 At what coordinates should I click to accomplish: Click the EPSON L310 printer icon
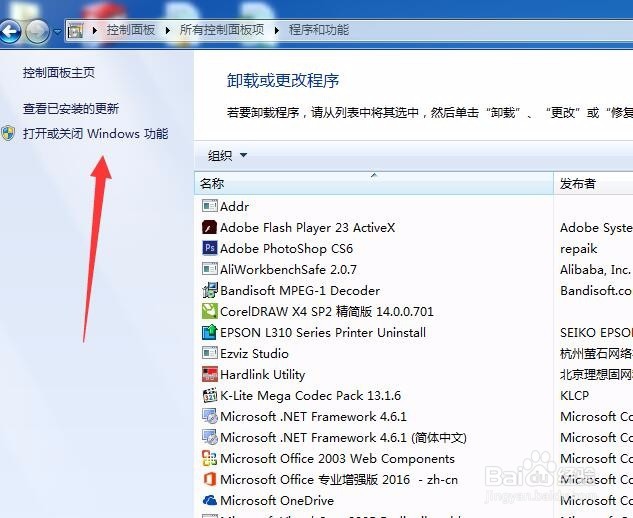pos(210,332)
